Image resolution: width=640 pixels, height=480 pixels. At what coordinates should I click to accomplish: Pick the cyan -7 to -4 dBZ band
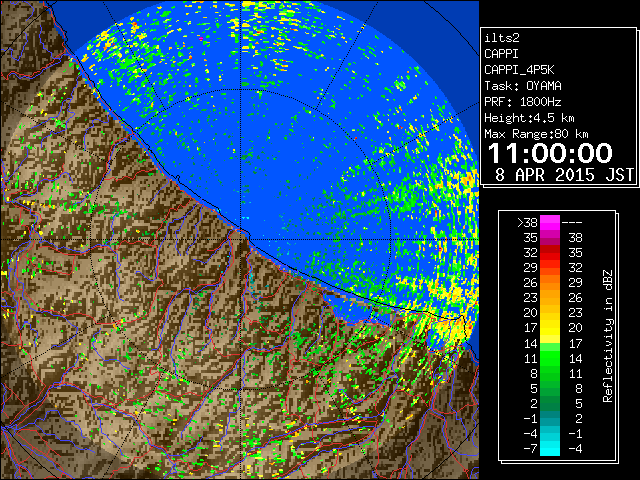pyautogui.click(x=550, y=449)
